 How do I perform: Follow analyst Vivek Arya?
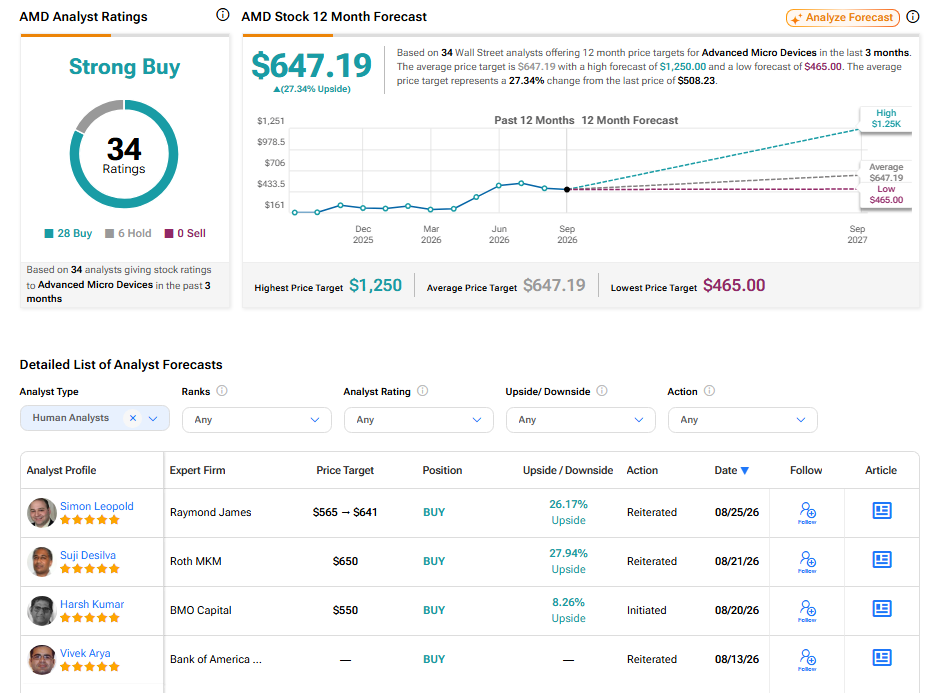807,660
